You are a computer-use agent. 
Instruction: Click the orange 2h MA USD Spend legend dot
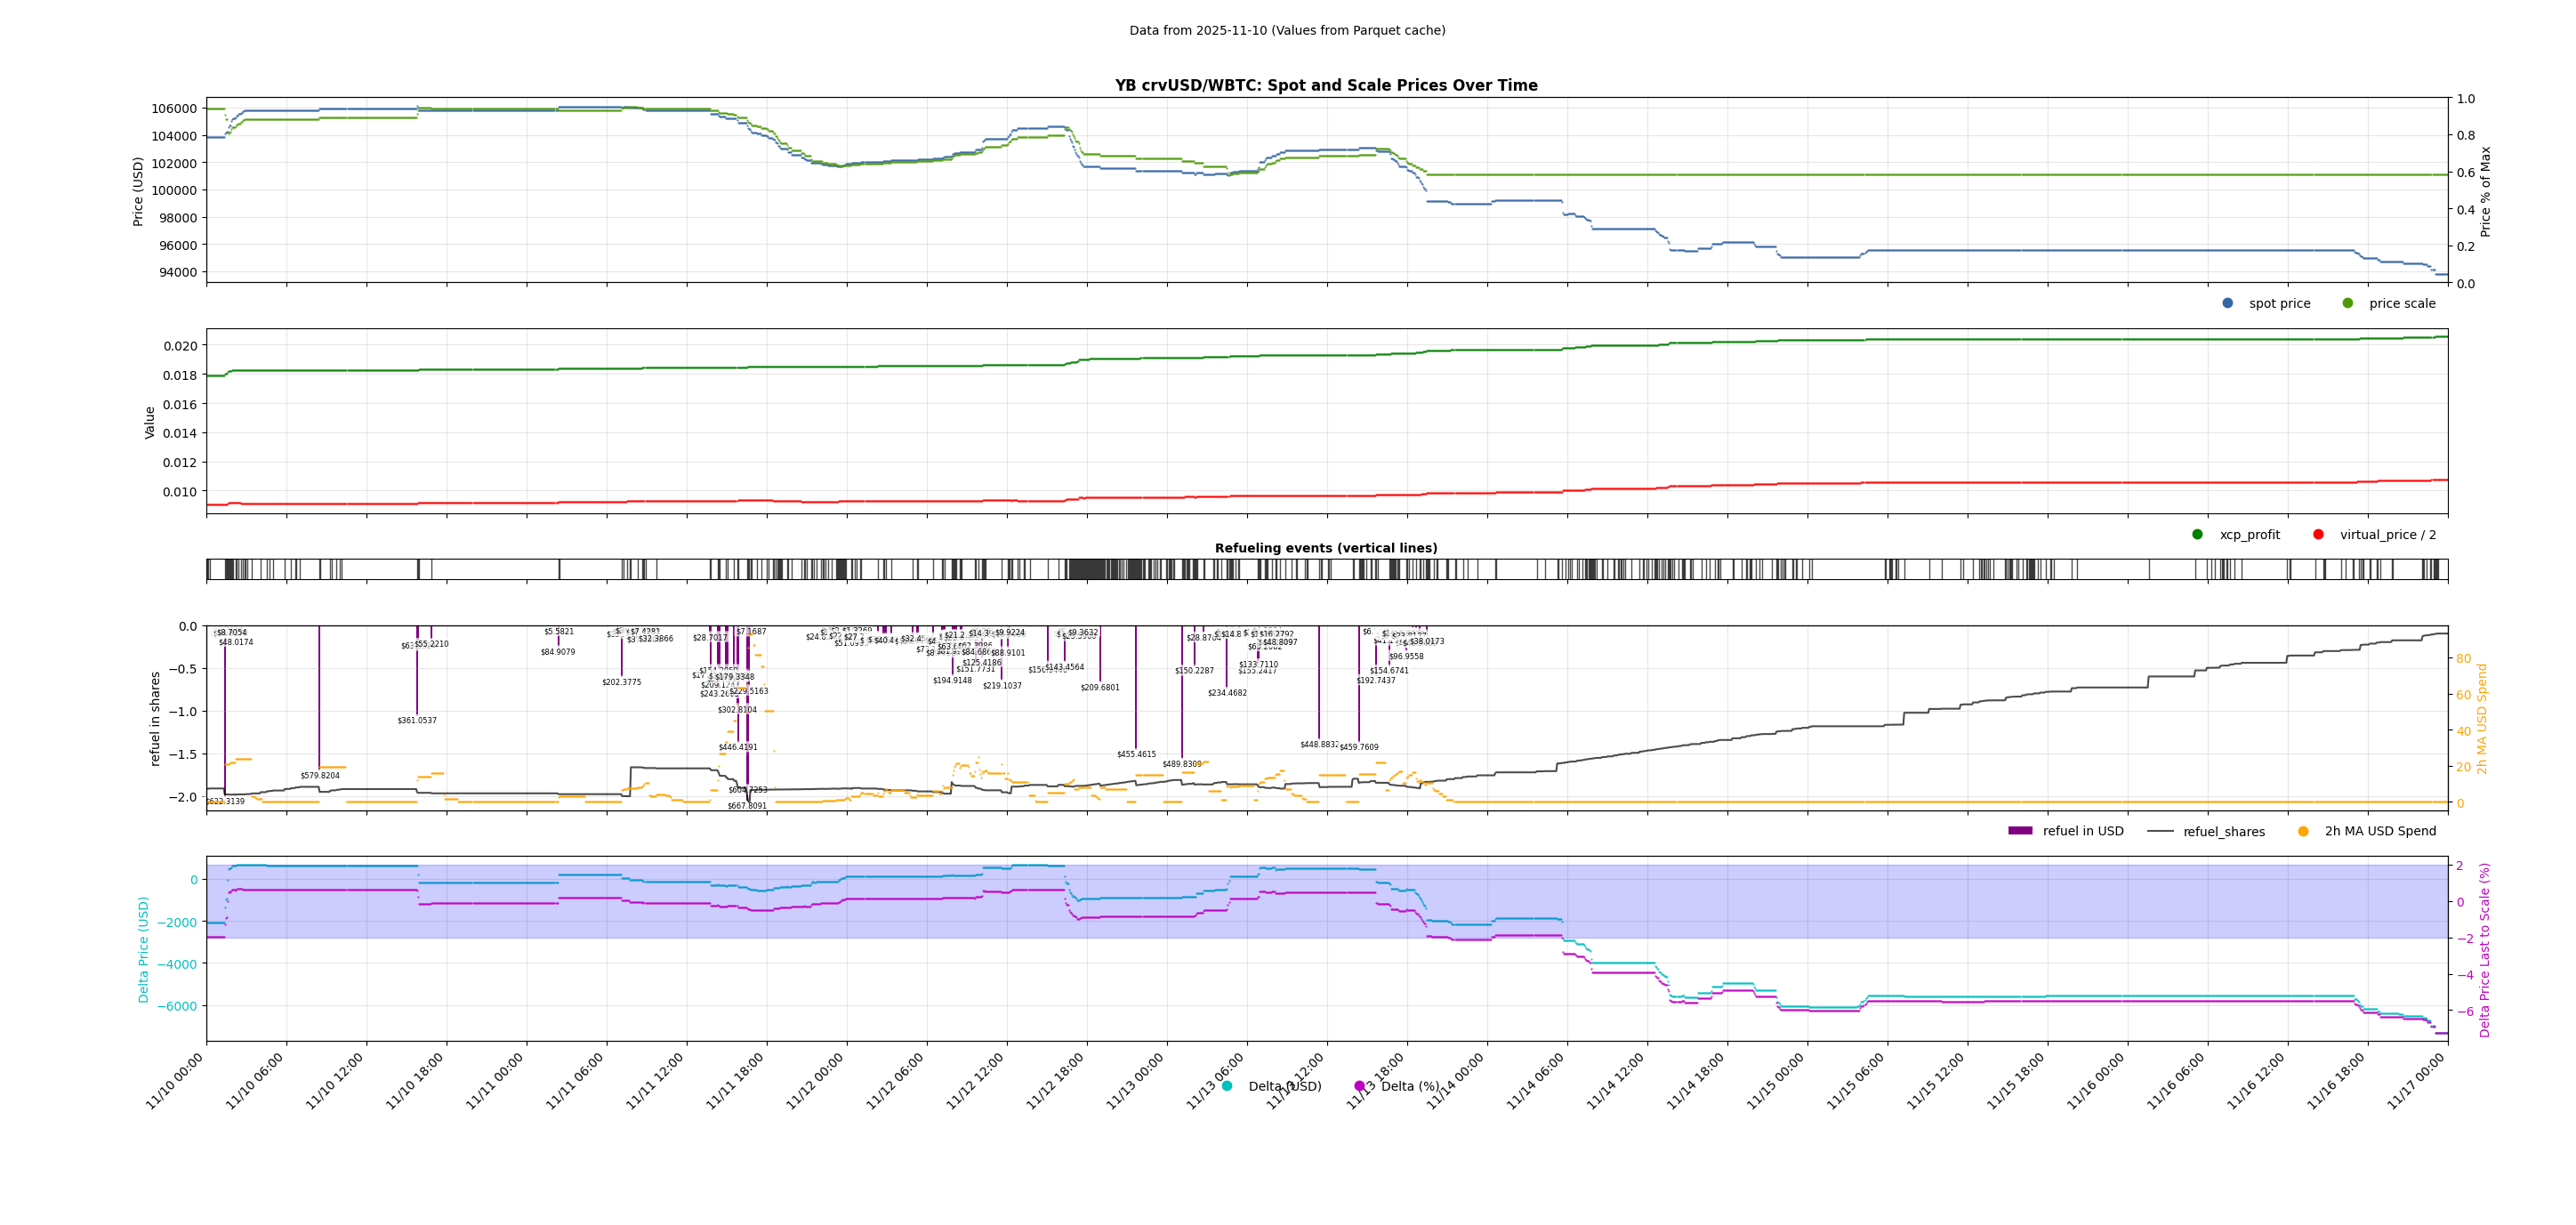(2303, 831)
